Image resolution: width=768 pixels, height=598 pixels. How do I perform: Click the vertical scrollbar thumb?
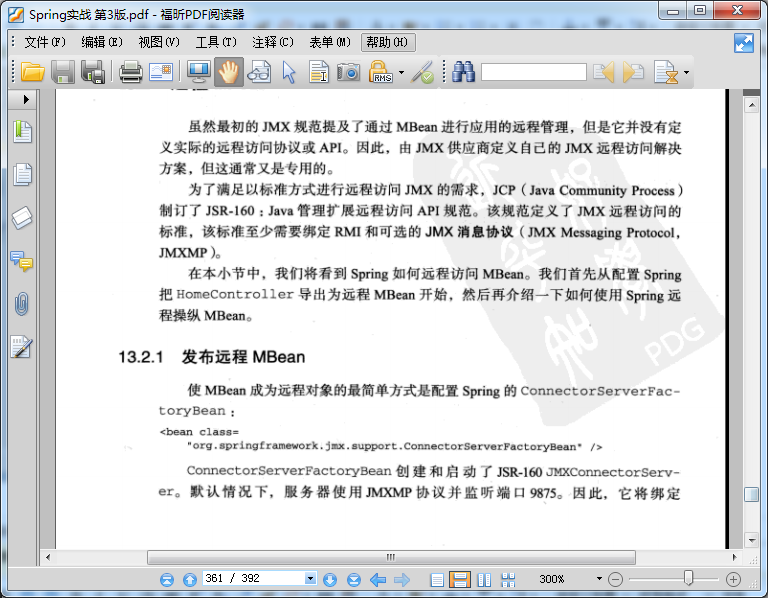751,494
